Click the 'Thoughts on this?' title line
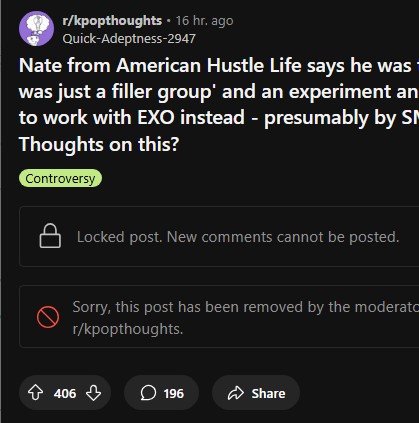419x423 pixels. [99, 144]
